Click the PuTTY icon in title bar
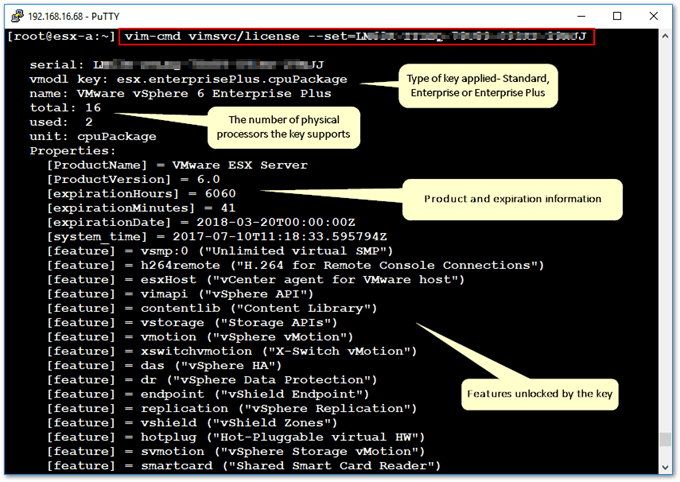Viewport: 680px width, 482px height. click(x=17, y=16)
